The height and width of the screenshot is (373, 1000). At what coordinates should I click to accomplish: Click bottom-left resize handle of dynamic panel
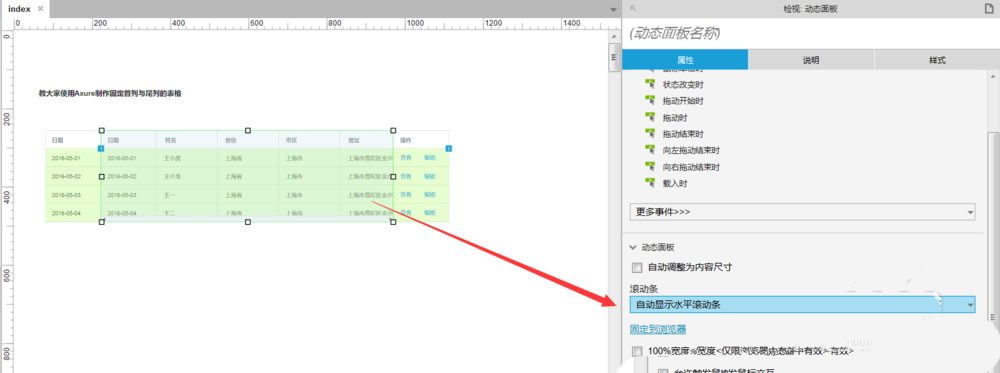101,222
